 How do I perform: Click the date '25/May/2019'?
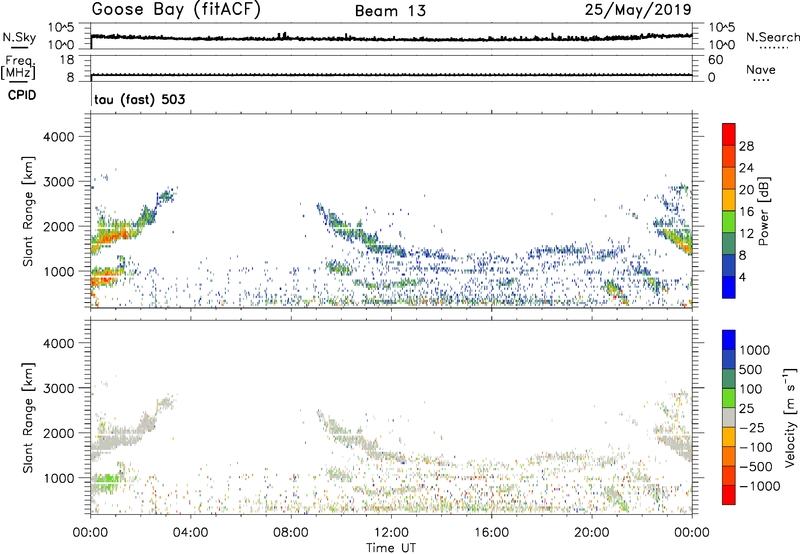tap(638, 10)
